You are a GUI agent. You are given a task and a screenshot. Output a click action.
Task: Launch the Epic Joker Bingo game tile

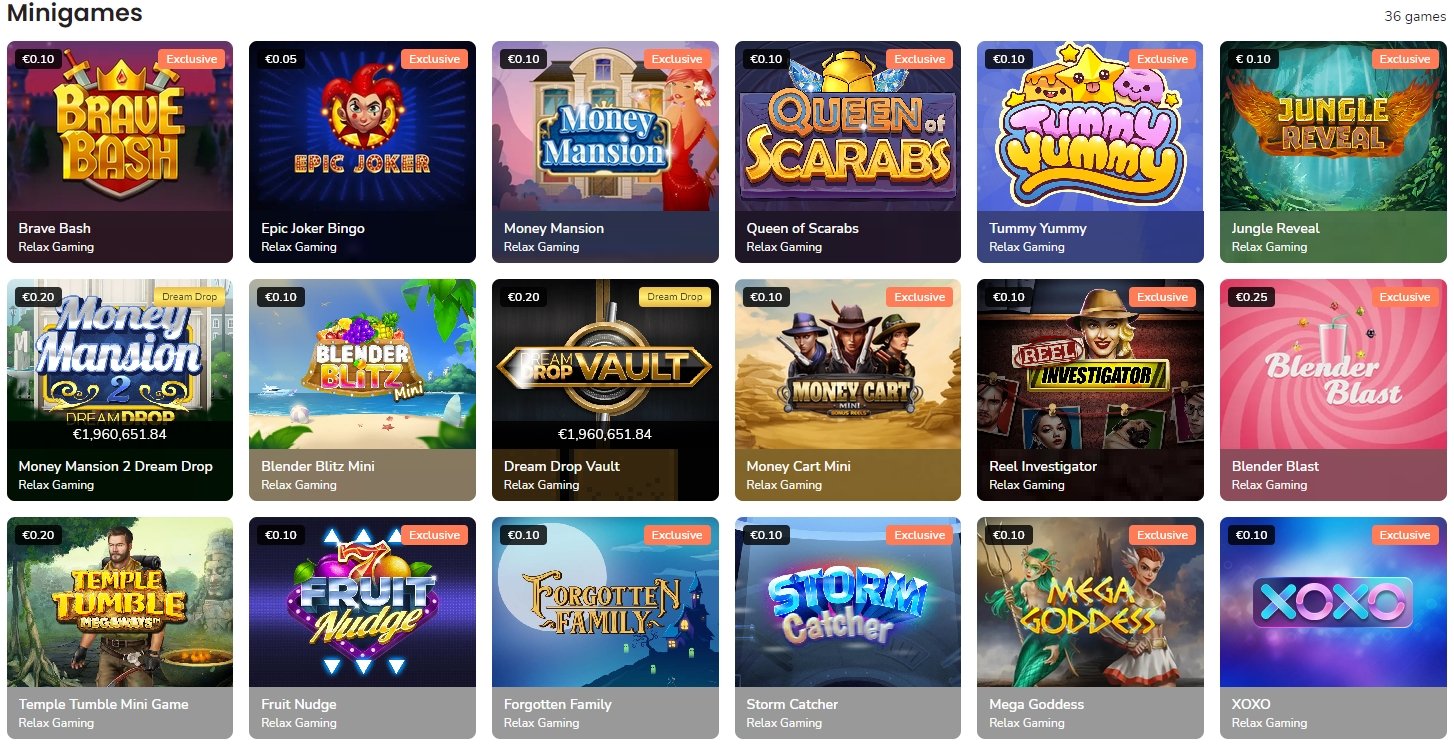pyautogui.click(x=362, y=152)
